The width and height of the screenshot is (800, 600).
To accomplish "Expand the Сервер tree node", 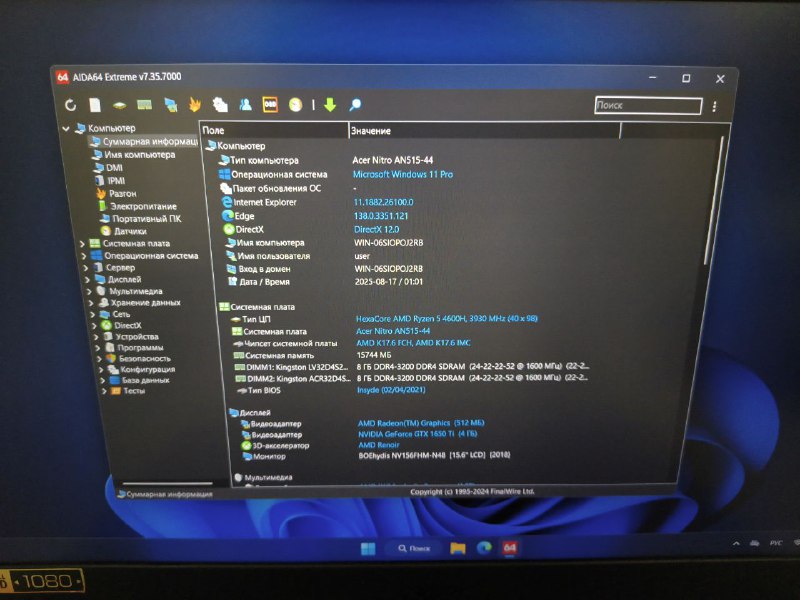I will pos(86,267).
